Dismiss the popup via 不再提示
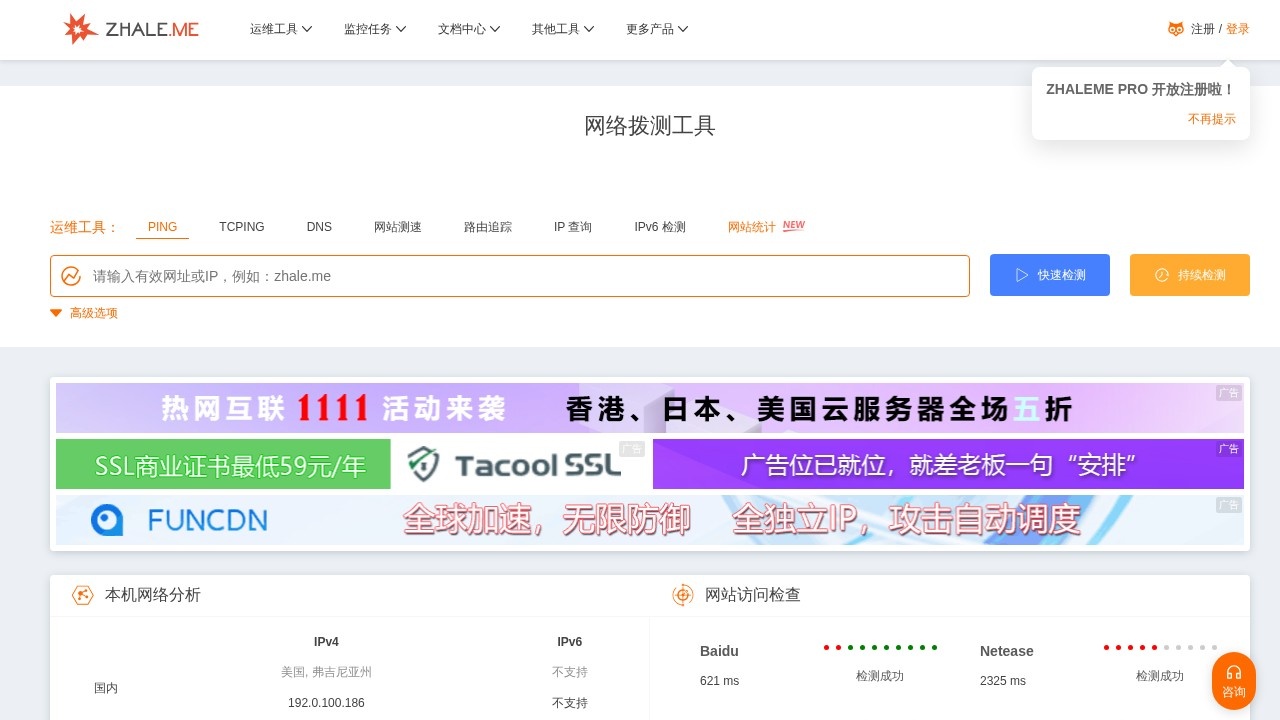Viewport: 1280px width, 720px height. (1211, 118)
